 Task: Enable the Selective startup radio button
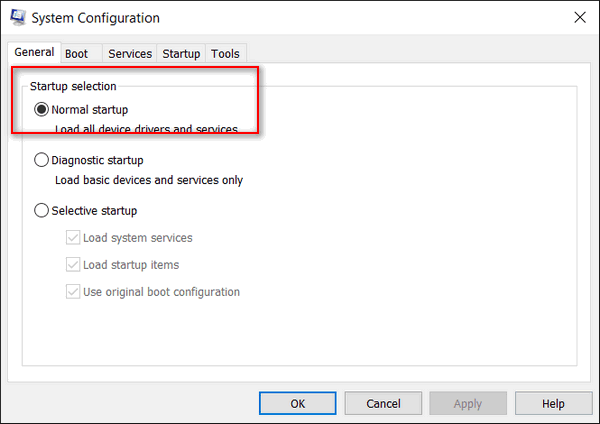pos(41,210)
